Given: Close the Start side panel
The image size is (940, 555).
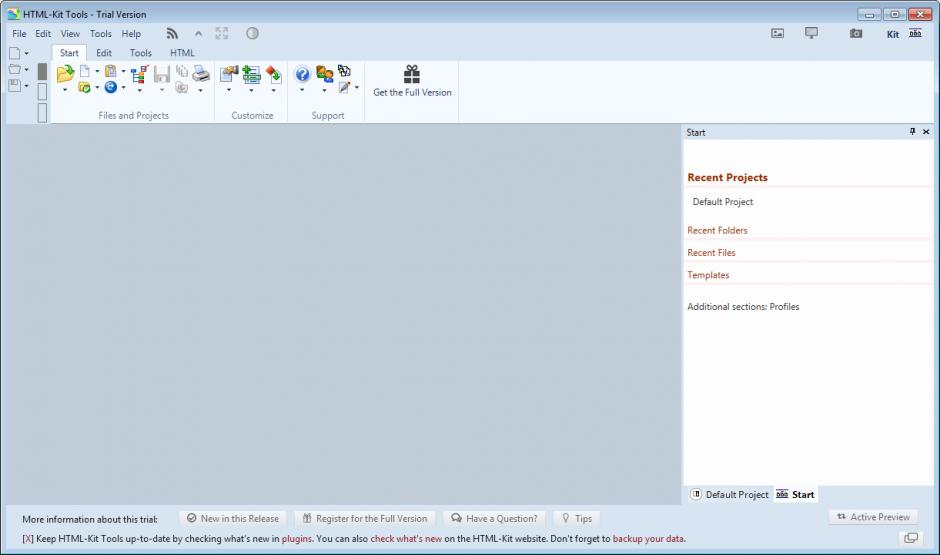Looking at the screenshot, I should [926, 131].
